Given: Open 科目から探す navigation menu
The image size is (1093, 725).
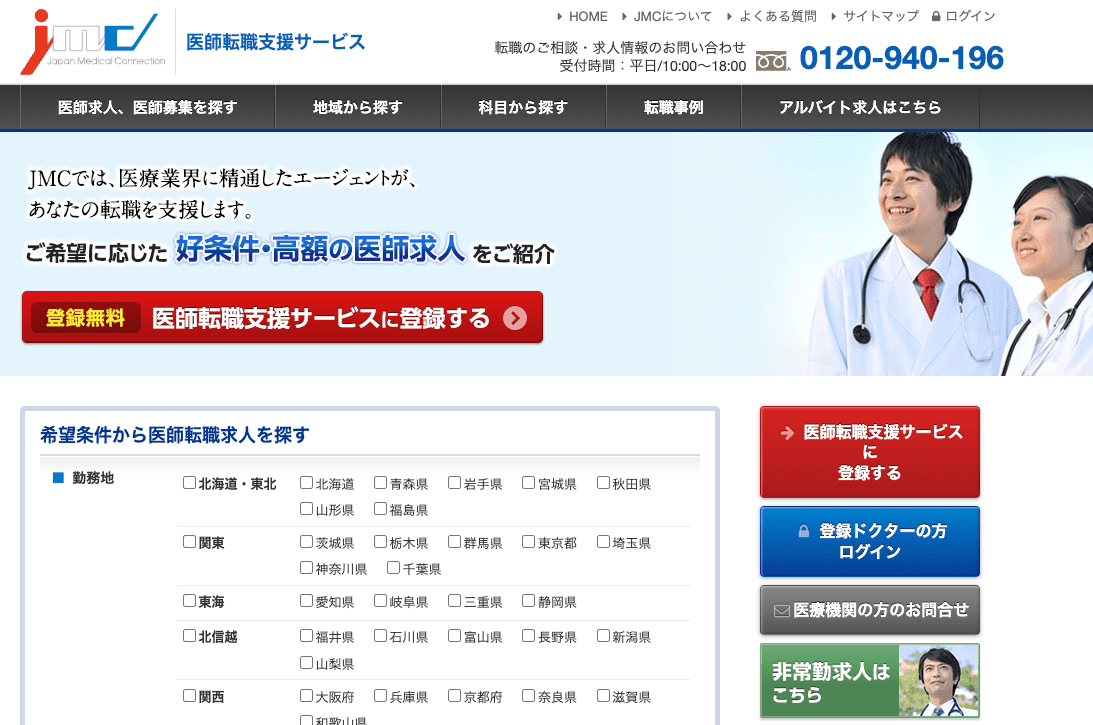Looking at the screenshot, I should point(523,108).
